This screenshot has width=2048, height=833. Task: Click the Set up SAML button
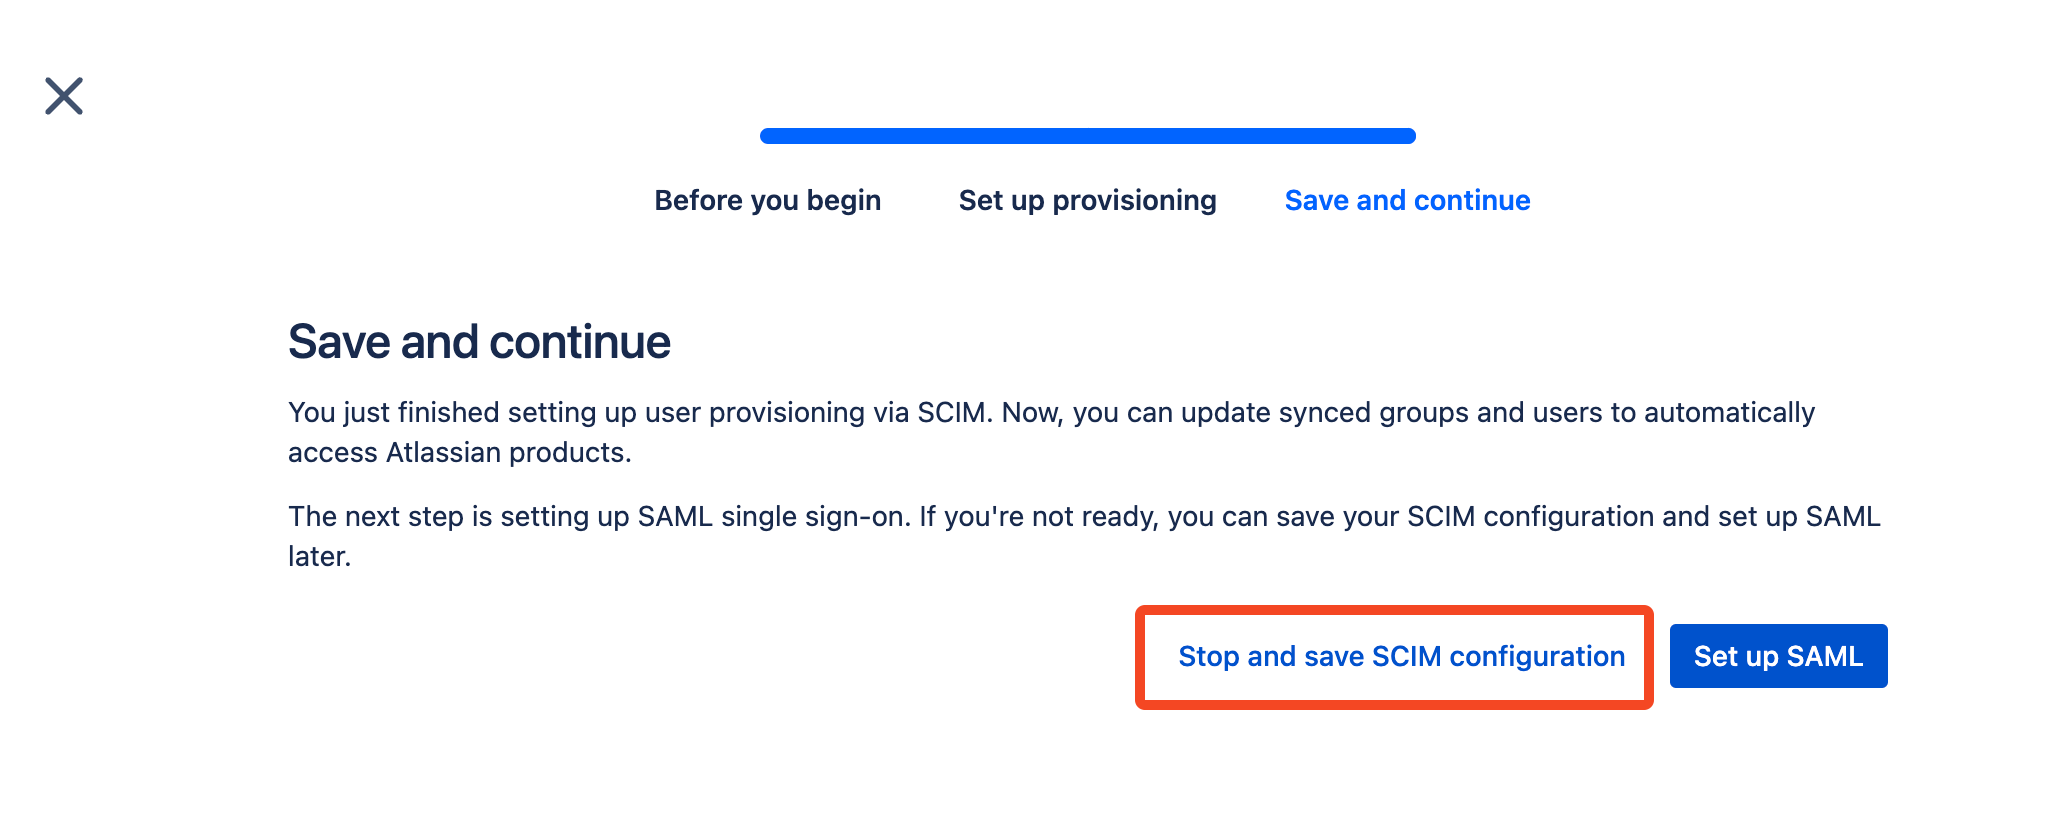pyautogui.click(x=1778, y=656)
